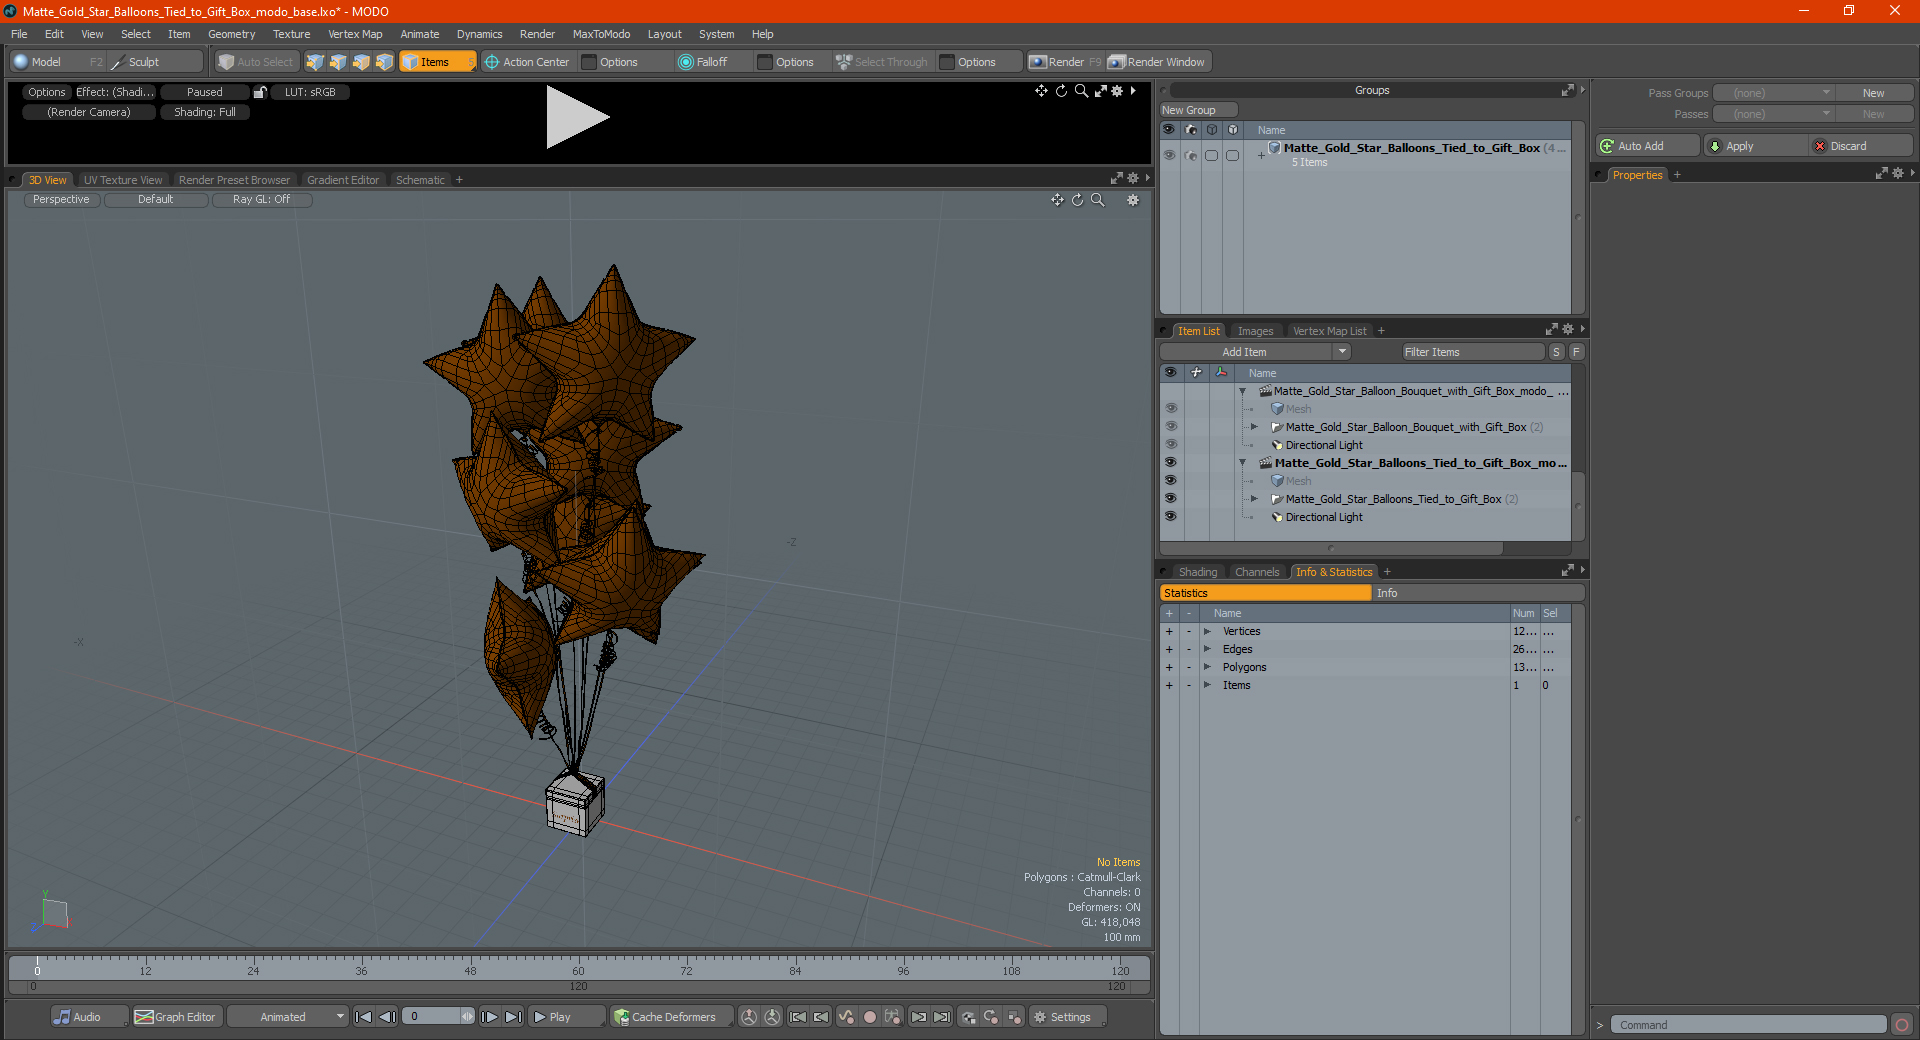Viewport: 1920px width, 1040px height.
Task: Toggle visibility of Balloon_Bouquet_with_Gift_Box (2) item
Action: pos(1170,426)
